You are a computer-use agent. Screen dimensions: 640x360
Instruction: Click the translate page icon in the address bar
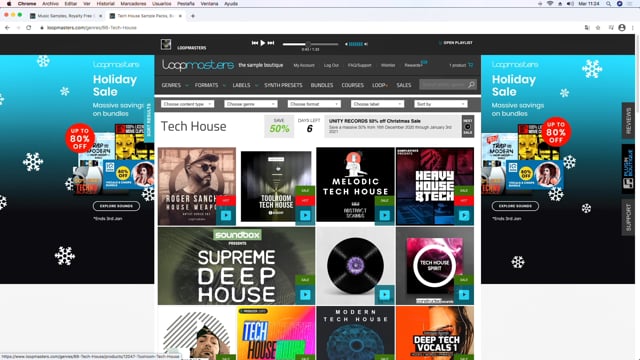(587, 28)
